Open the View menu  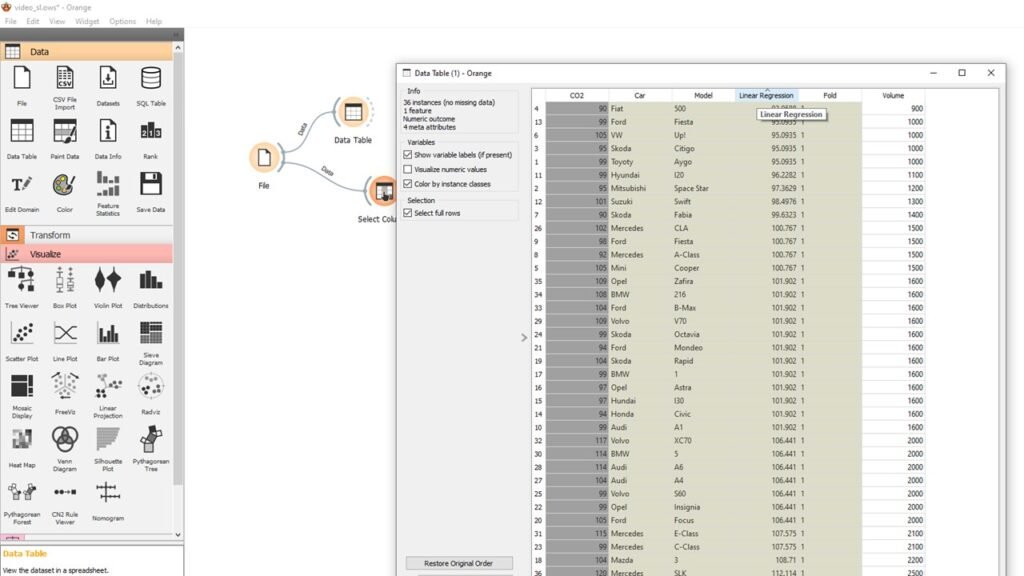point(57,22)
